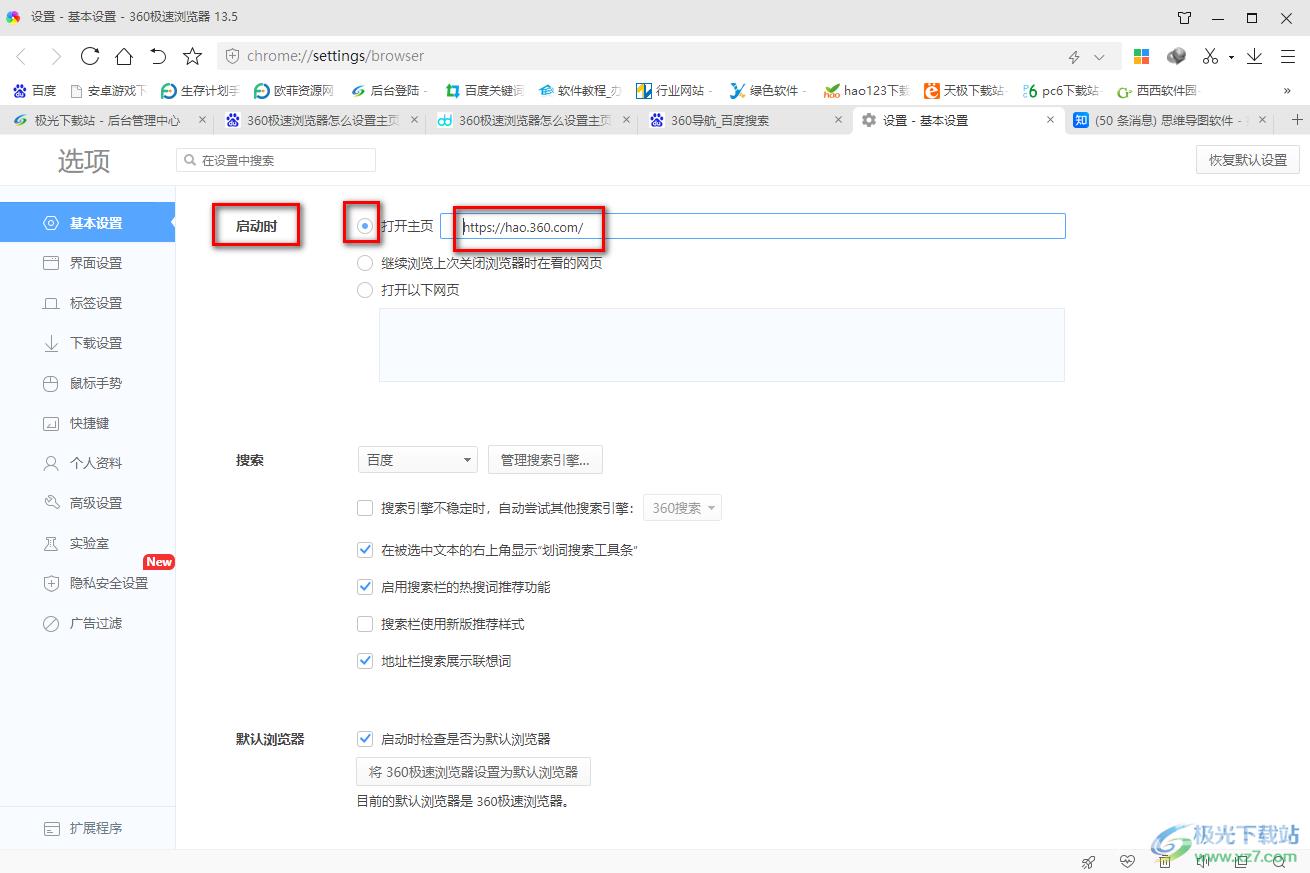
Task: Switch to the 极光下载站 后台管理中心 tab
Action: (x=107, y=120)
